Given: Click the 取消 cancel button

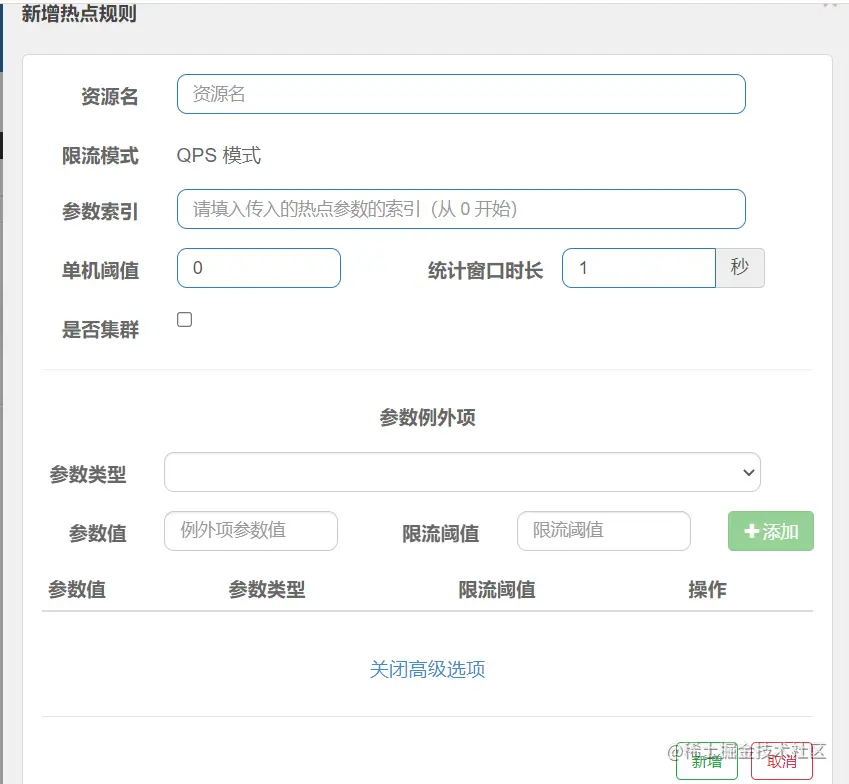Looking at the screenshot, I should point(781,761).
